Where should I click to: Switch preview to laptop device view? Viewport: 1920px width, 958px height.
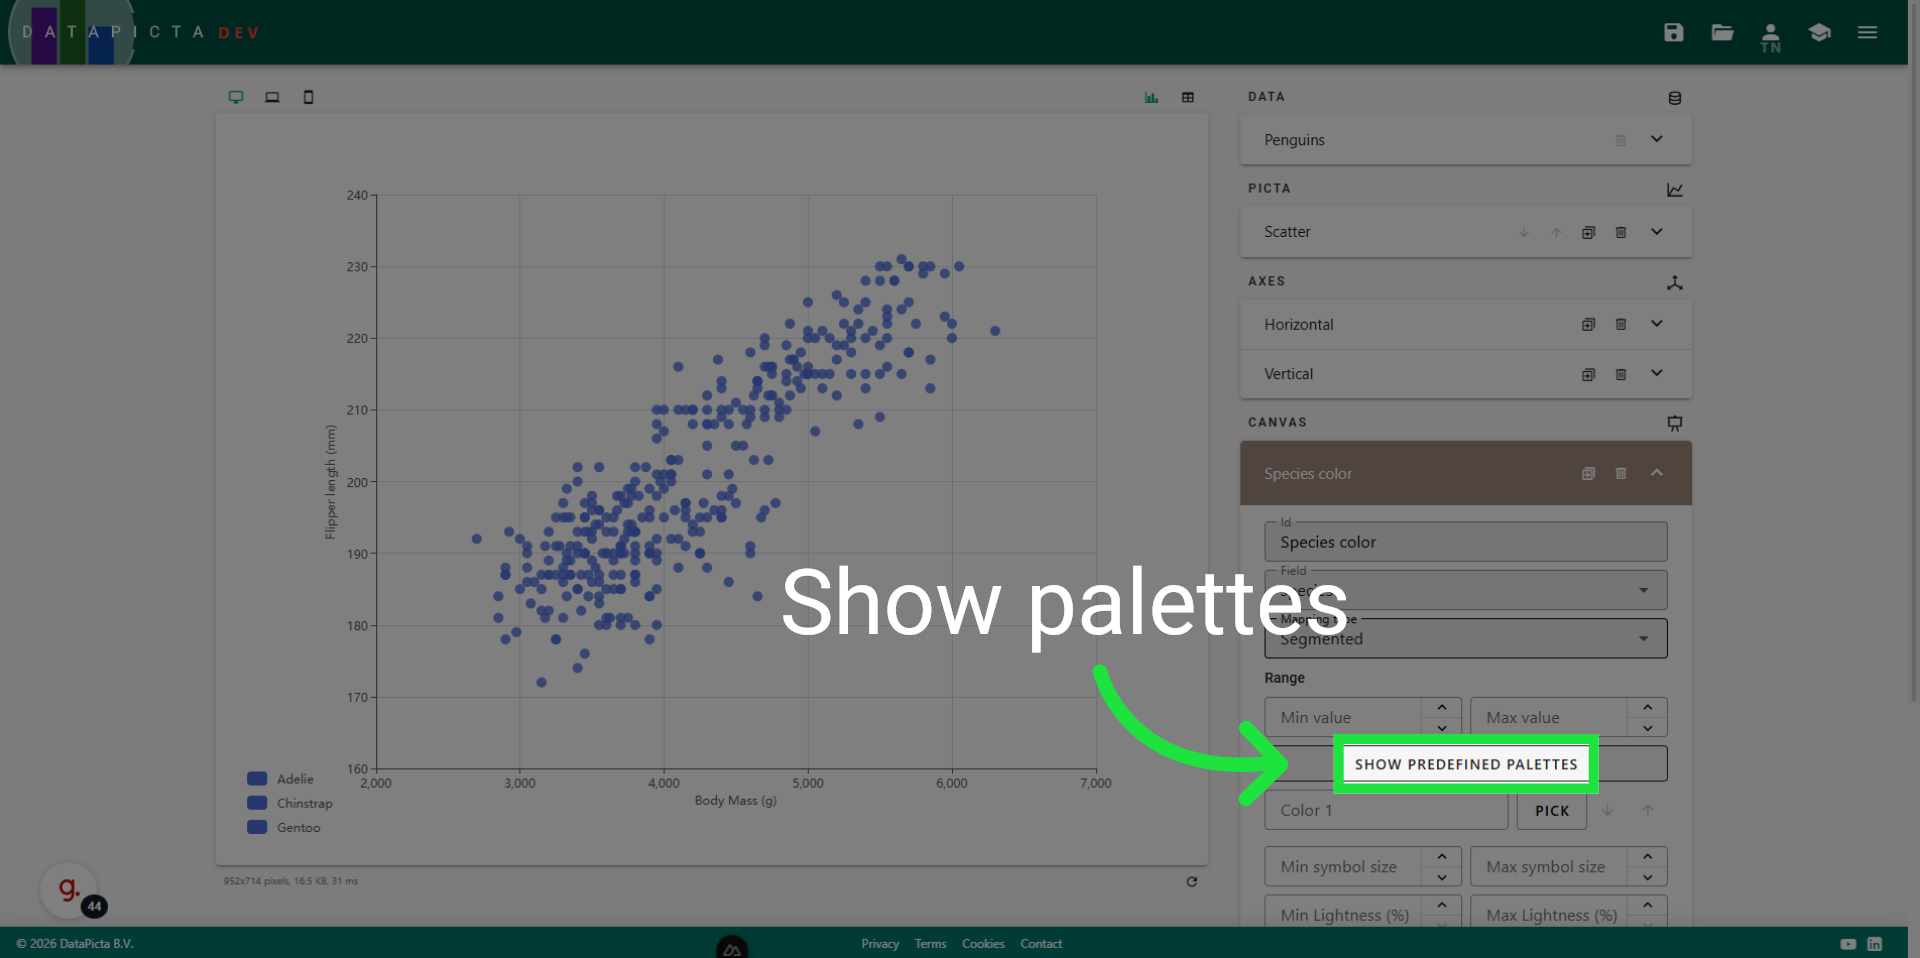[272, 97]
